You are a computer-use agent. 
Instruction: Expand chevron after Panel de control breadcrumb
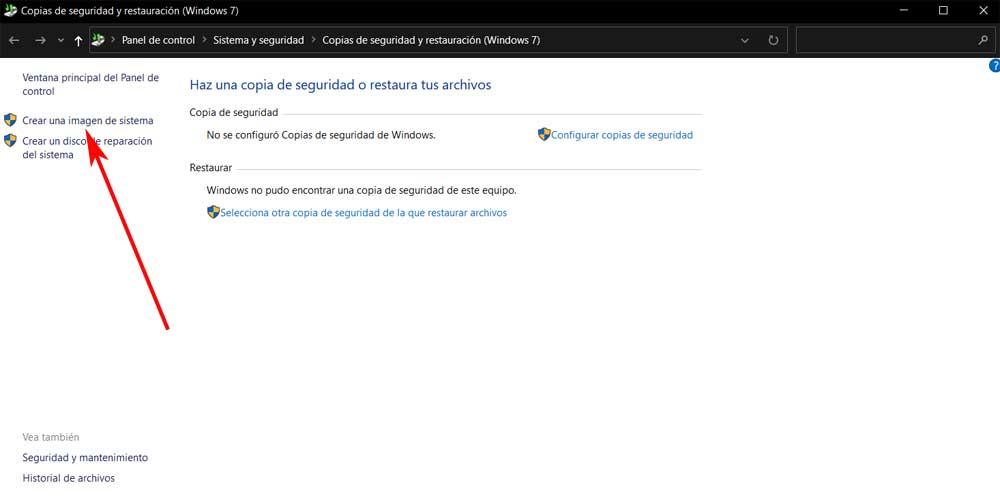coord(204,40)
